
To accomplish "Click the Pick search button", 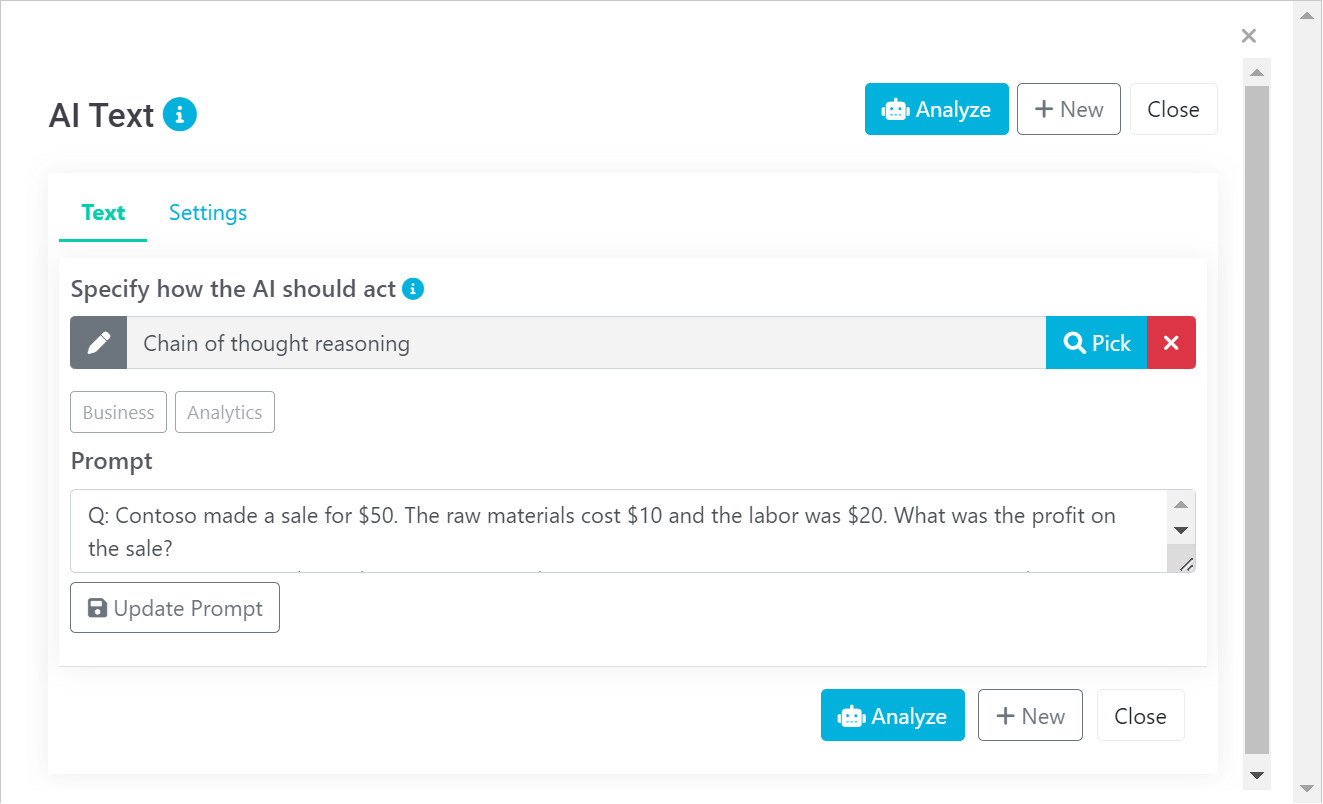I will point(1096,343).
